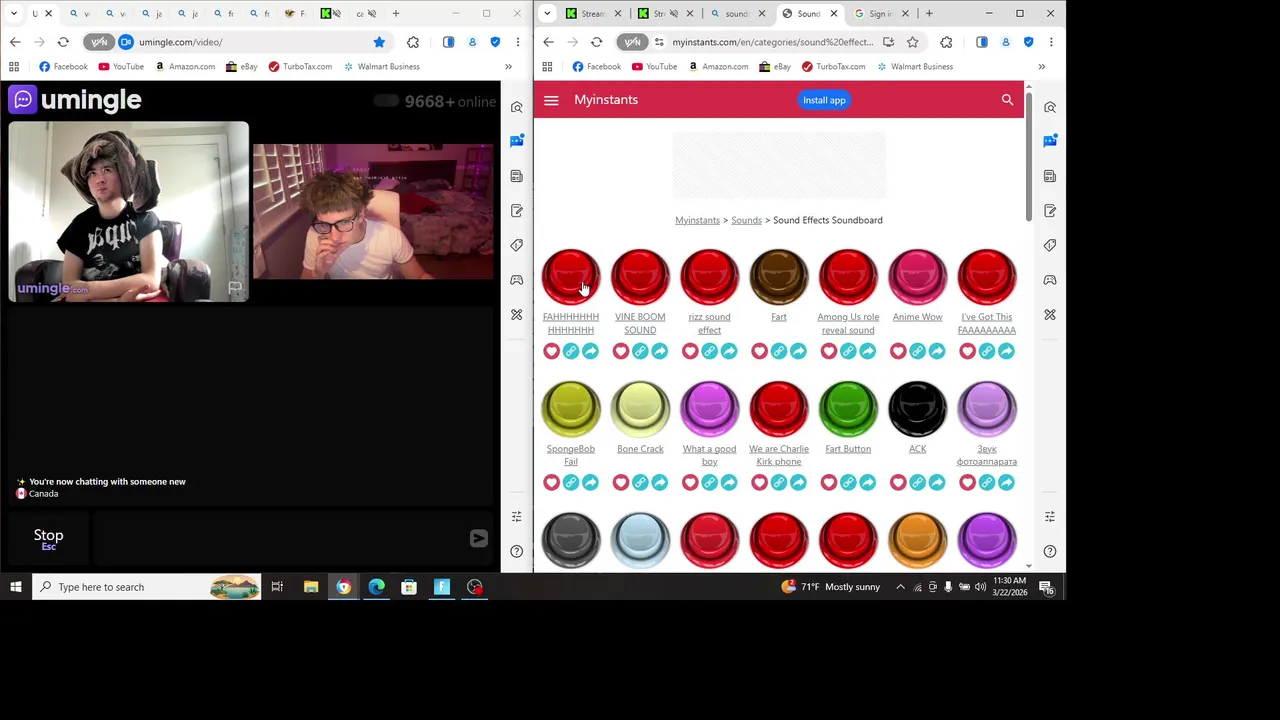Open YouTube bookmark in left window
Screen dimensions: 1280x720
(121, 67)
